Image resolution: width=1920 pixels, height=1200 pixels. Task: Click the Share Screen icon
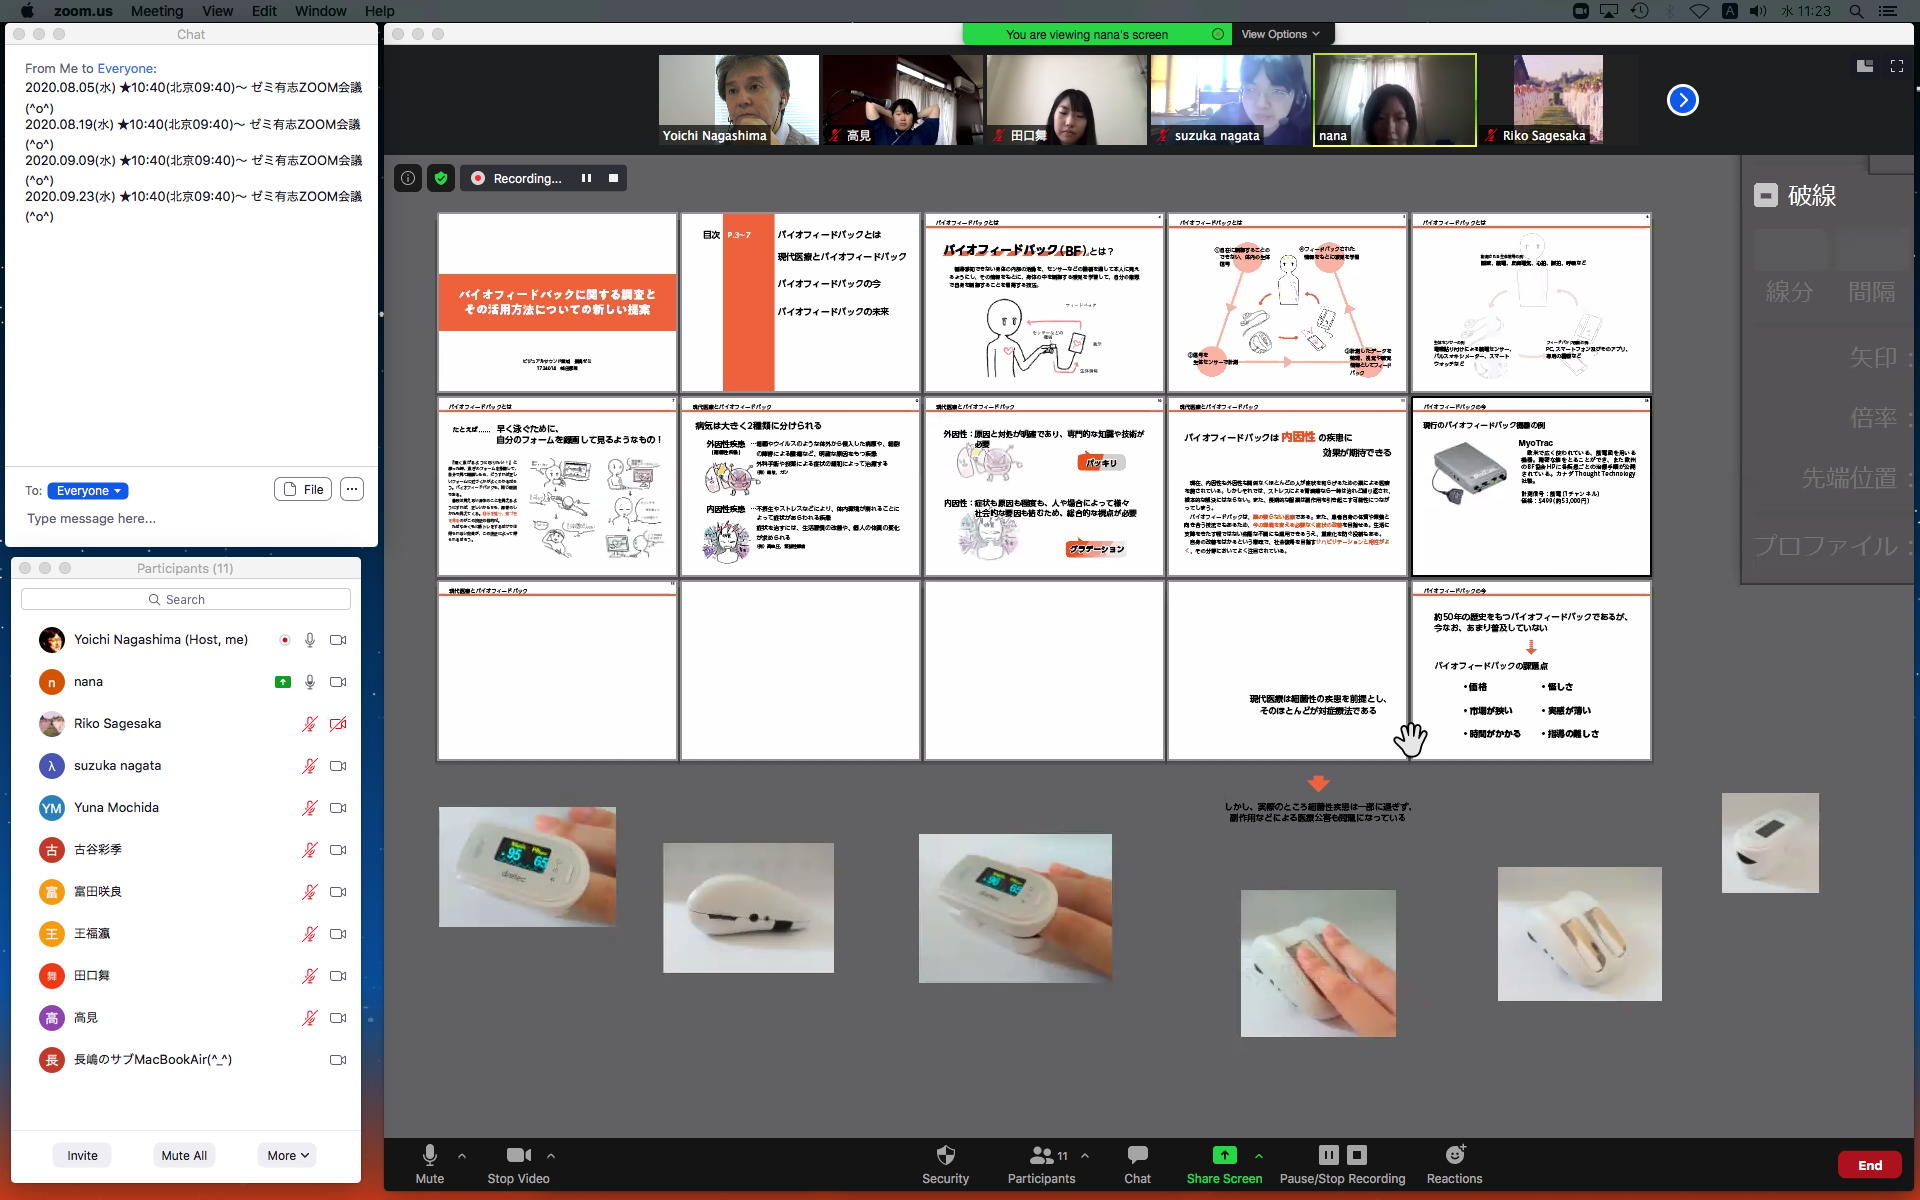1224,1155
